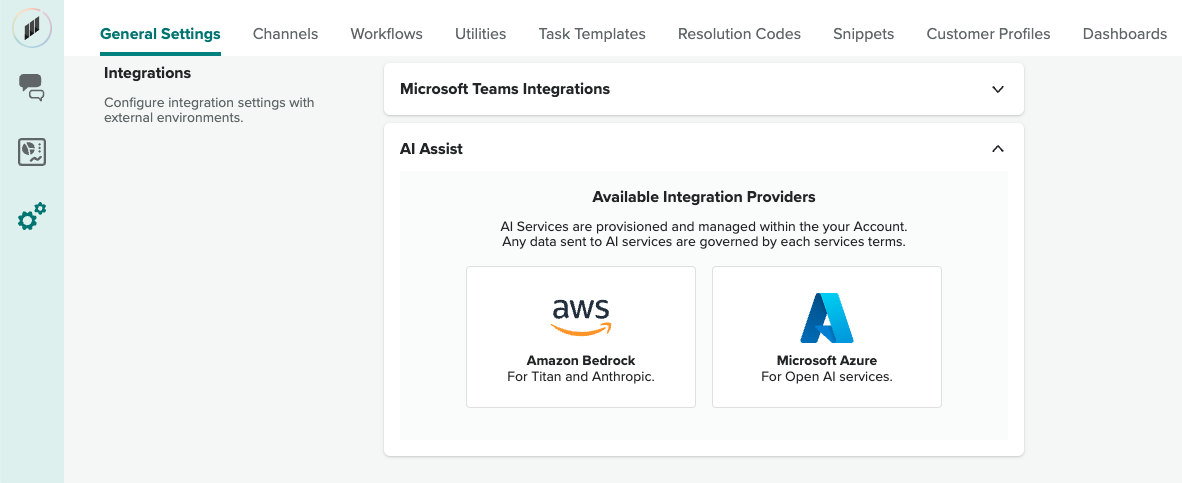
Task: Expand Microsoft Teams Integrations chevron
Action: [997, 89]
